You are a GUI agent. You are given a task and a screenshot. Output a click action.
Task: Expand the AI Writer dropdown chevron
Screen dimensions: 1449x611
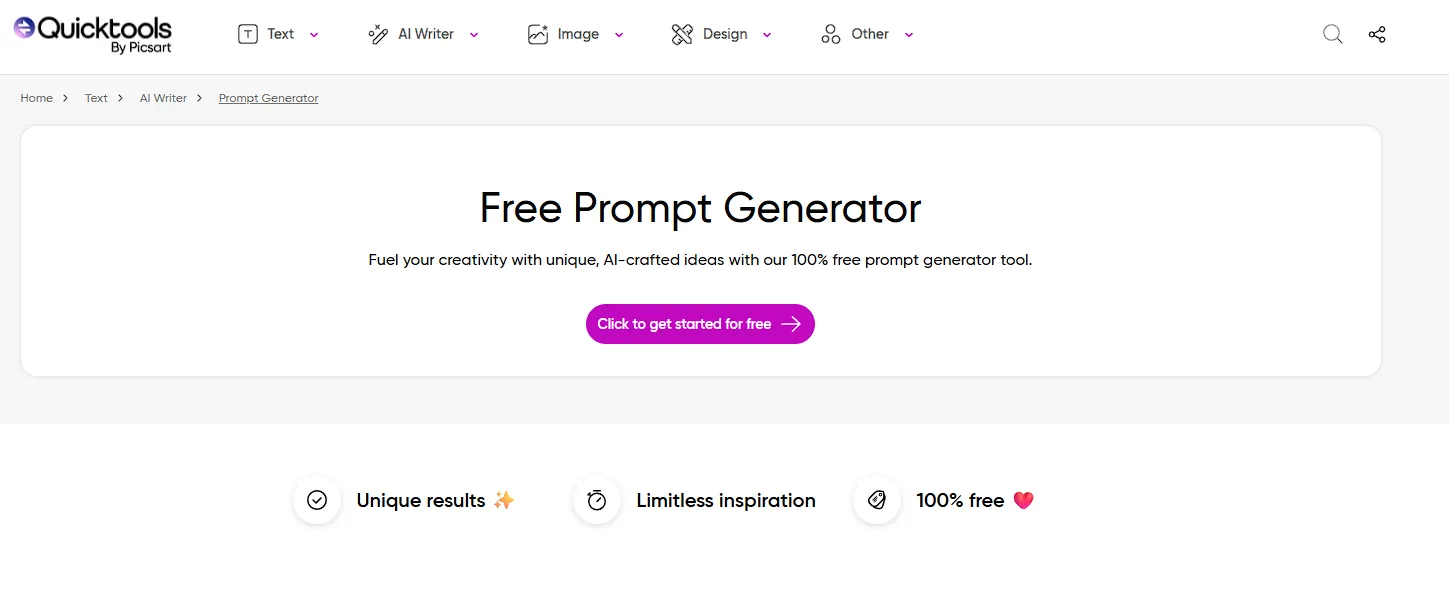point(474,35)
